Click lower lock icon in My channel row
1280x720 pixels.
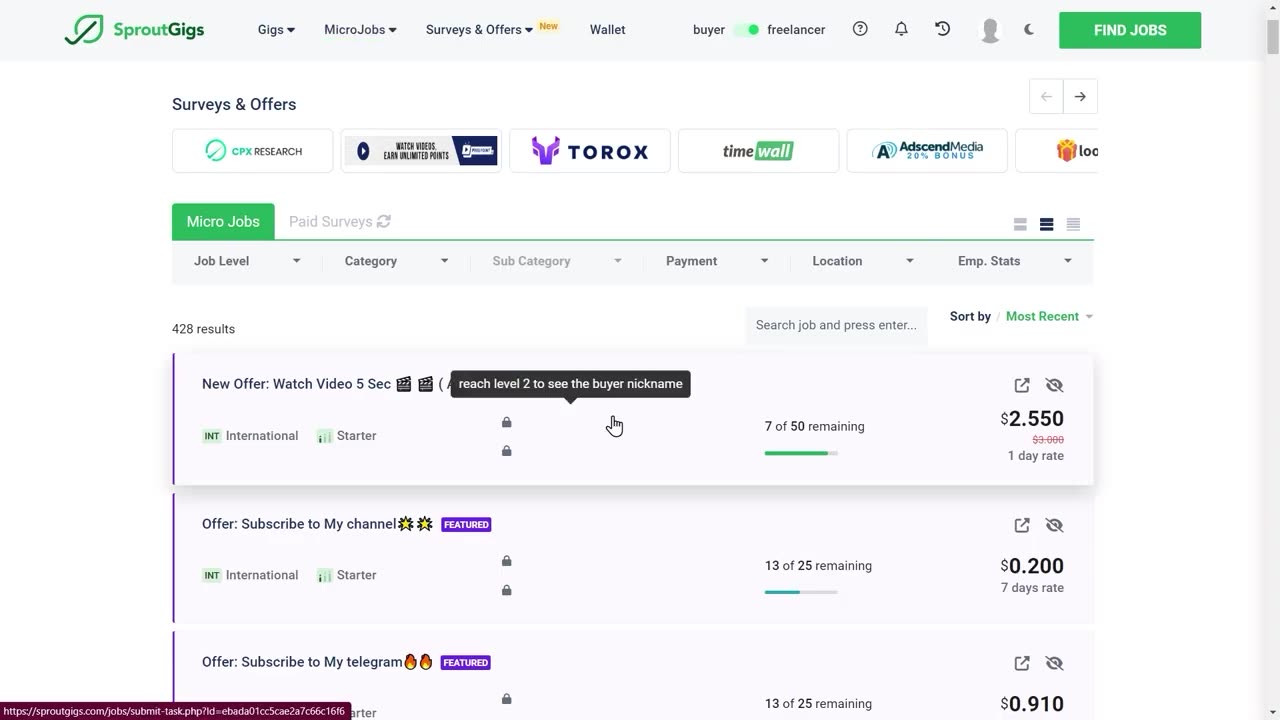point(506,590)
